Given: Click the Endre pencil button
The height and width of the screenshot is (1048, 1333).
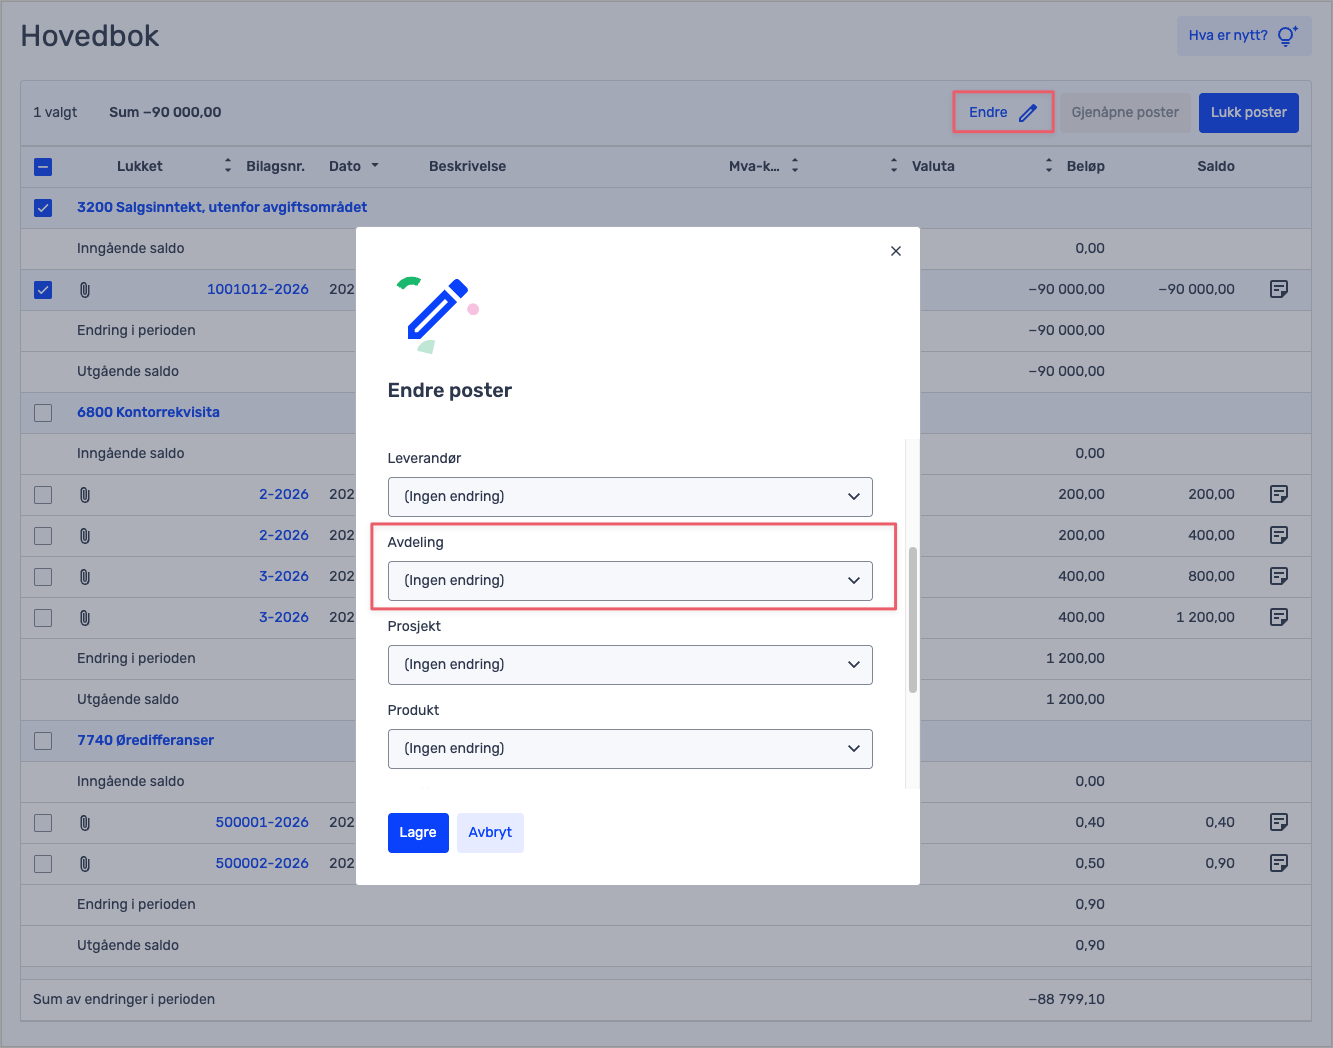Looking at the screenshot, I should [1002, 113].
